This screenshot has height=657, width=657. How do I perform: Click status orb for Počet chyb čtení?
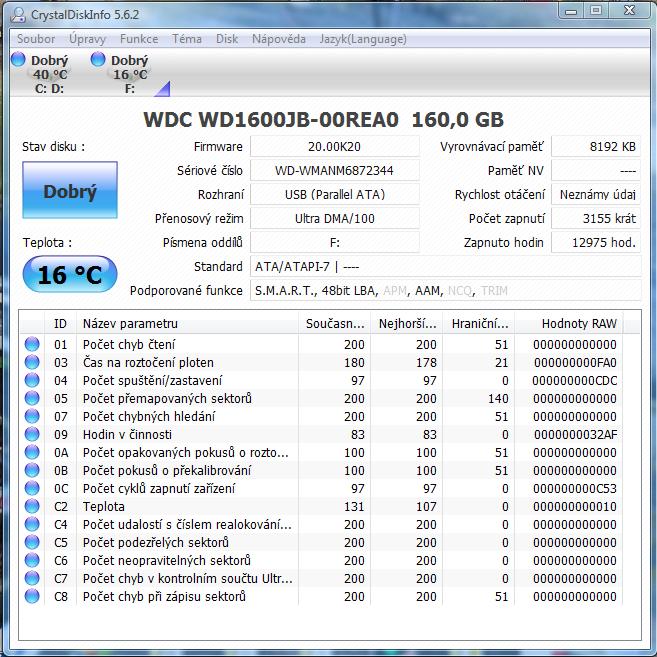[x=32, y=344]
